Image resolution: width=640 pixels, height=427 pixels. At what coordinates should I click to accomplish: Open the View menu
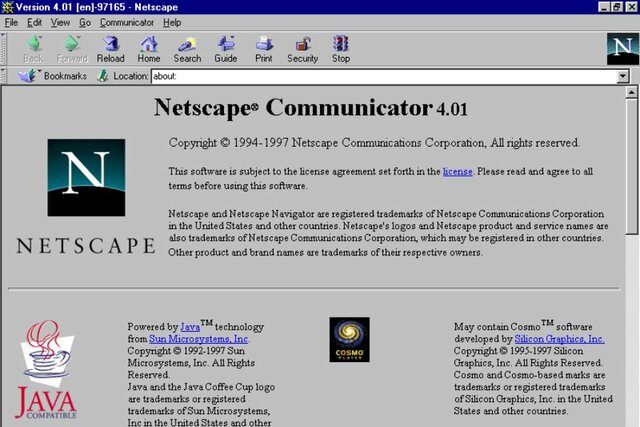point(60,22)
